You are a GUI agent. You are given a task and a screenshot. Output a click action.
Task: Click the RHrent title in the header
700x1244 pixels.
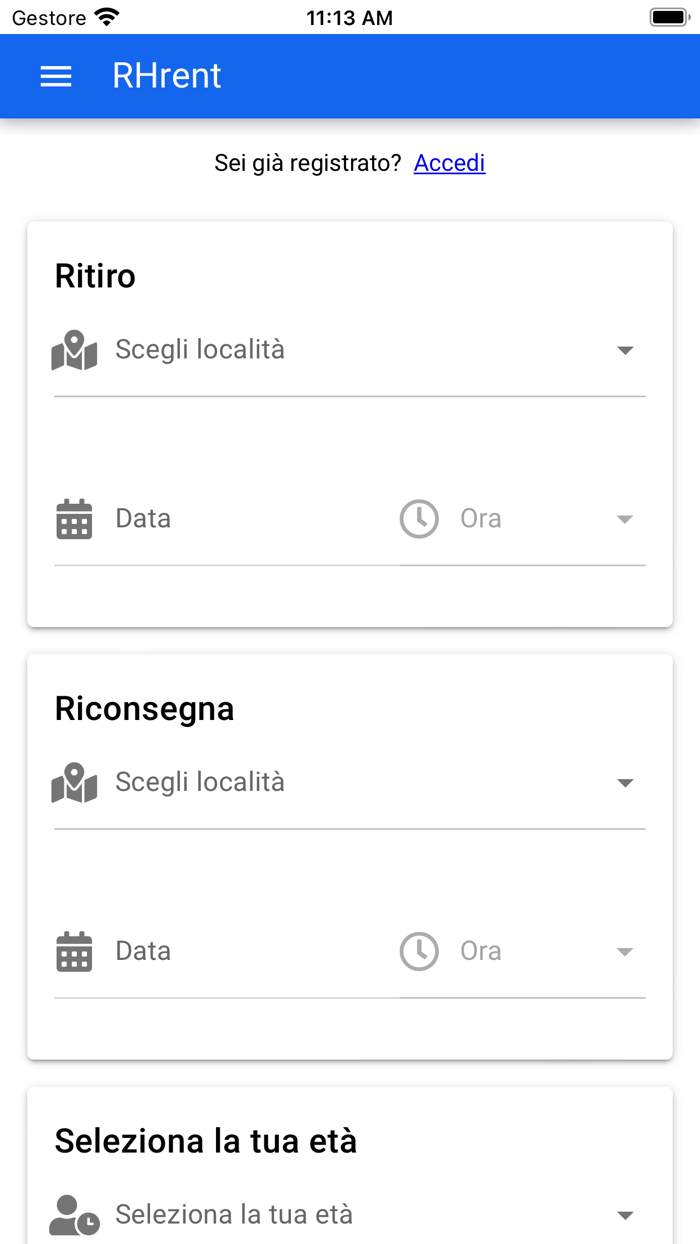click(x=166, y=76)
